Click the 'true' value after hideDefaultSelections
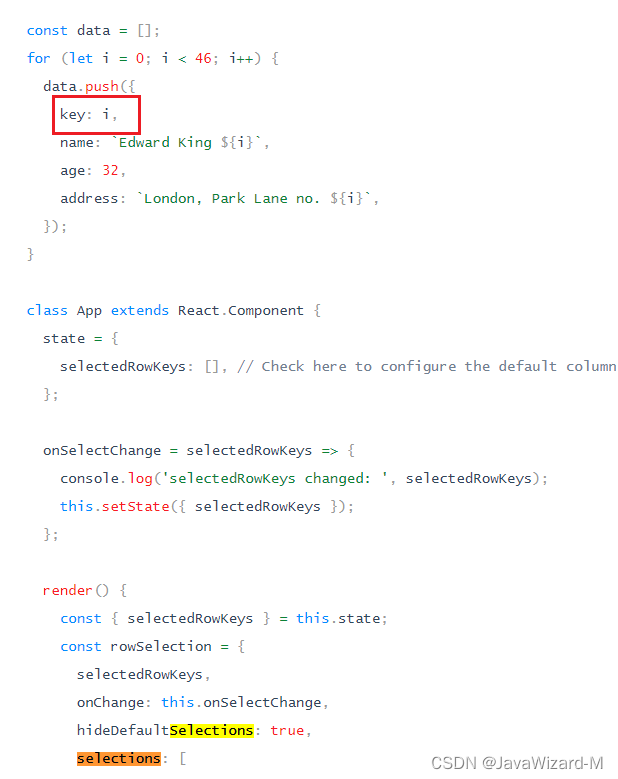The image size is (618, 779). point(287,730)
